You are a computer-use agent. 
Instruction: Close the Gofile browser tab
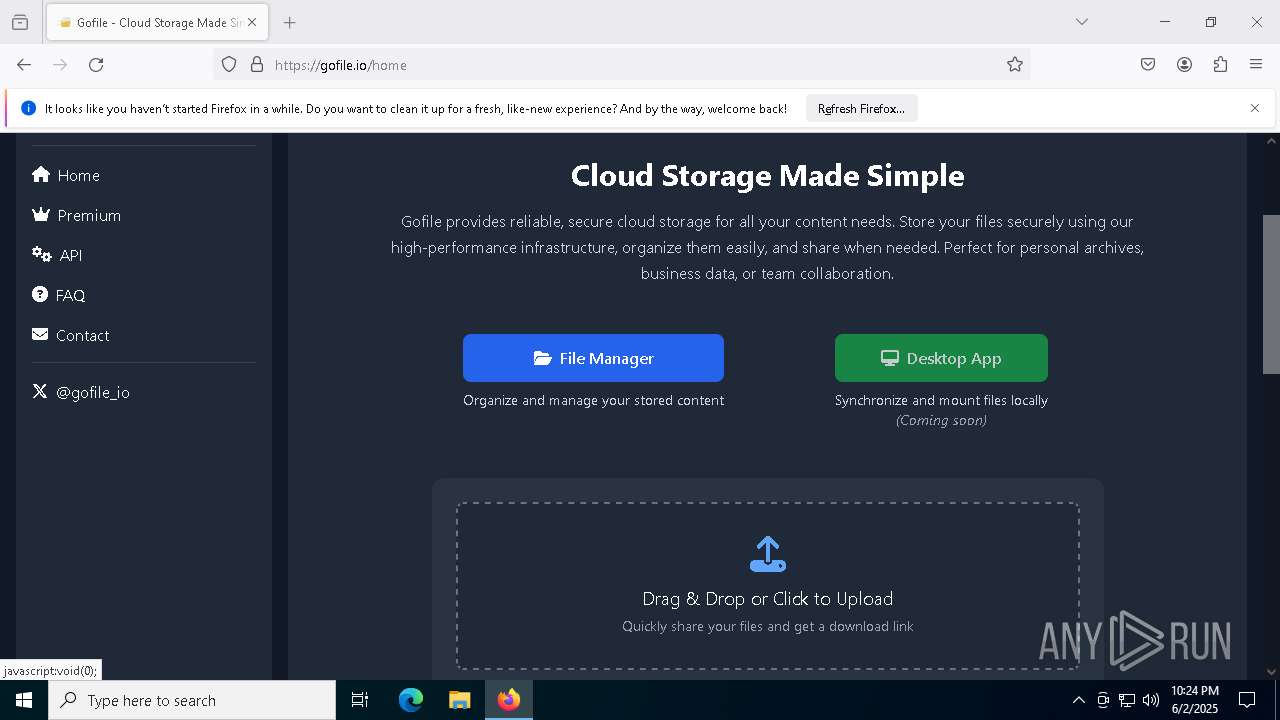253,22
